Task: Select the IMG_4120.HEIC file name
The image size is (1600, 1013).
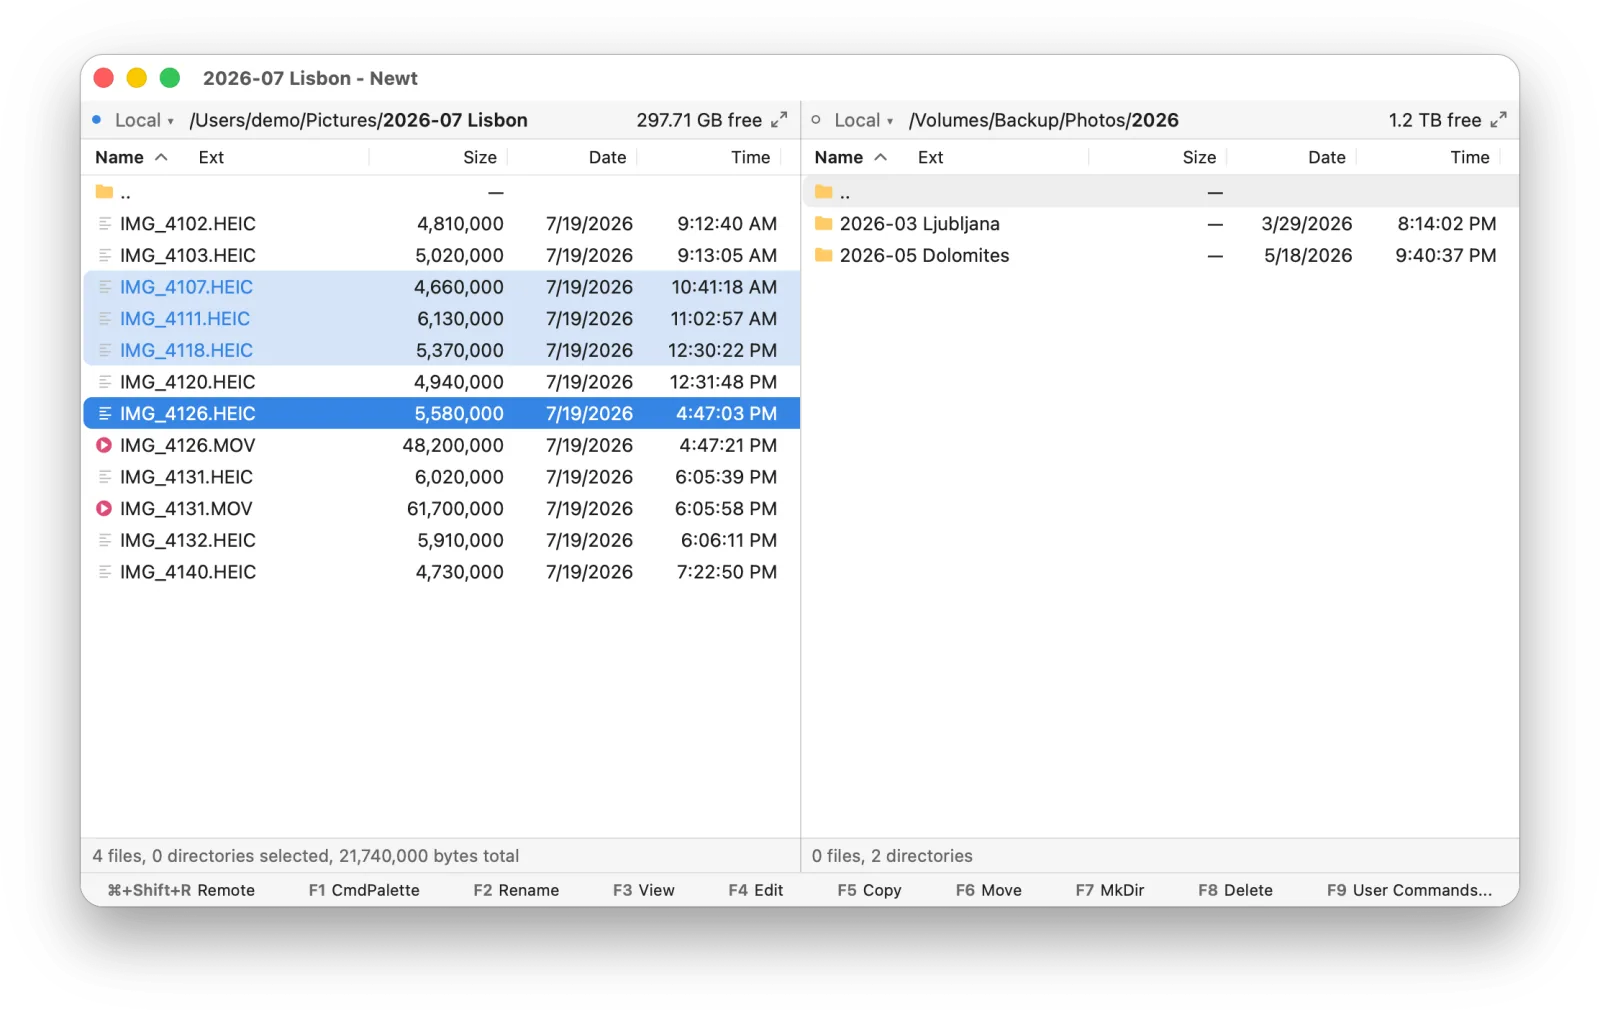Action: click(x=188, y=382)
